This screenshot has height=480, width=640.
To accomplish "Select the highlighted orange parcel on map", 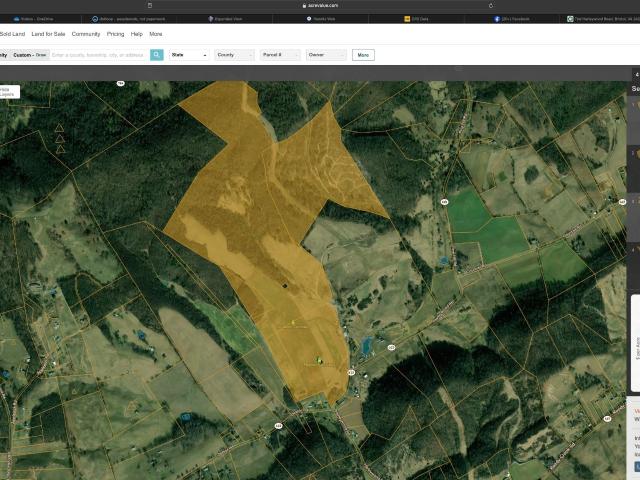I will (x=260, y=220).
